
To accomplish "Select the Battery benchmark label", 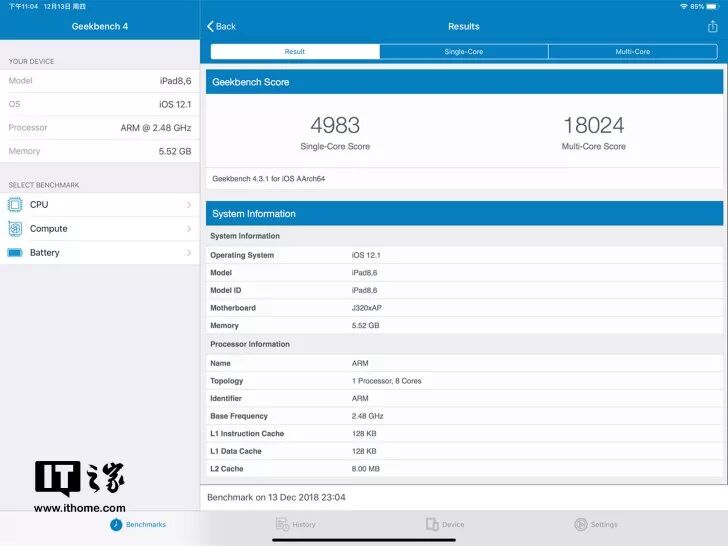I will [x=45, y=253].
